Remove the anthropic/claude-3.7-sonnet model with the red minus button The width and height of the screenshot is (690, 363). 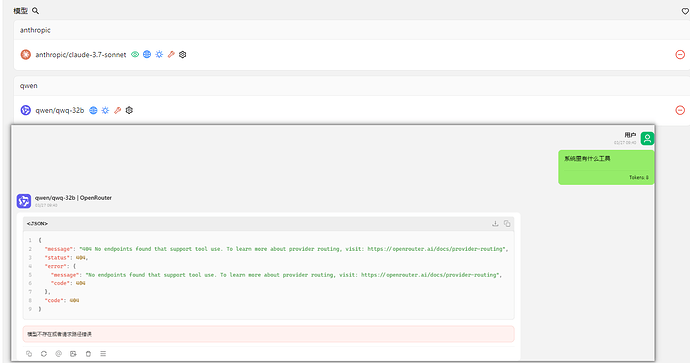pyautogui.click(x=680, y=55)
